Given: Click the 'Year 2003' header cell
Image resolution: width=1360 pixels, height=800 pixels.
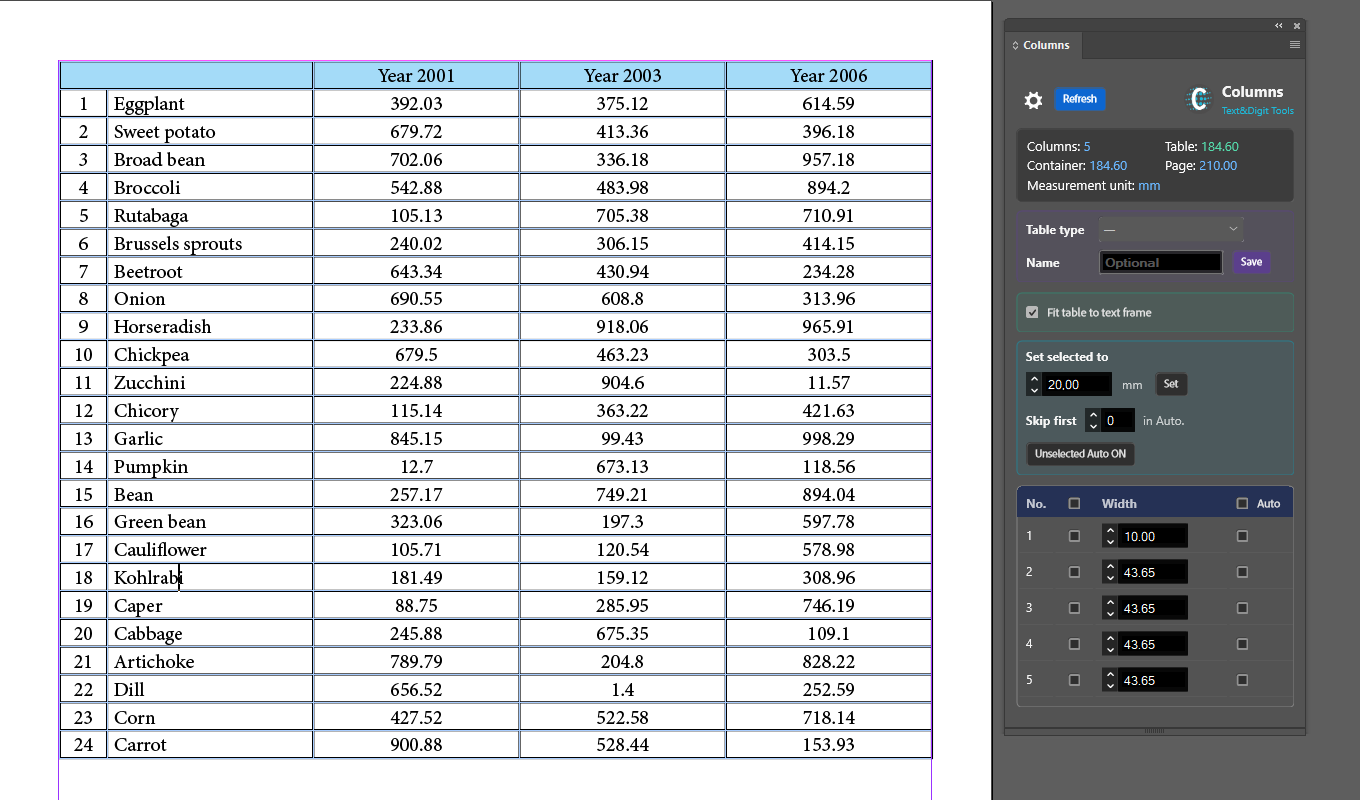Looking at the screenshot, I should pos(622,75).
